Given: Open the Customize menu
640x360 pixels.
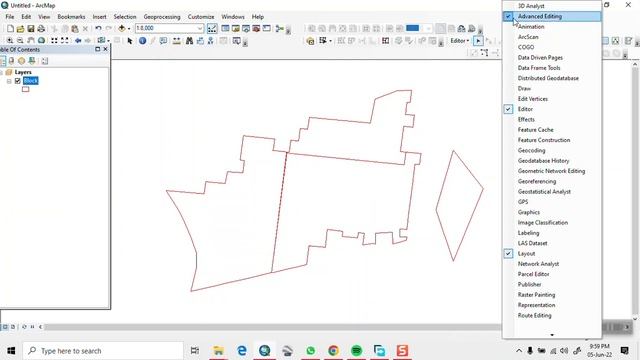Looking at the screenshot, I should 201,17.
